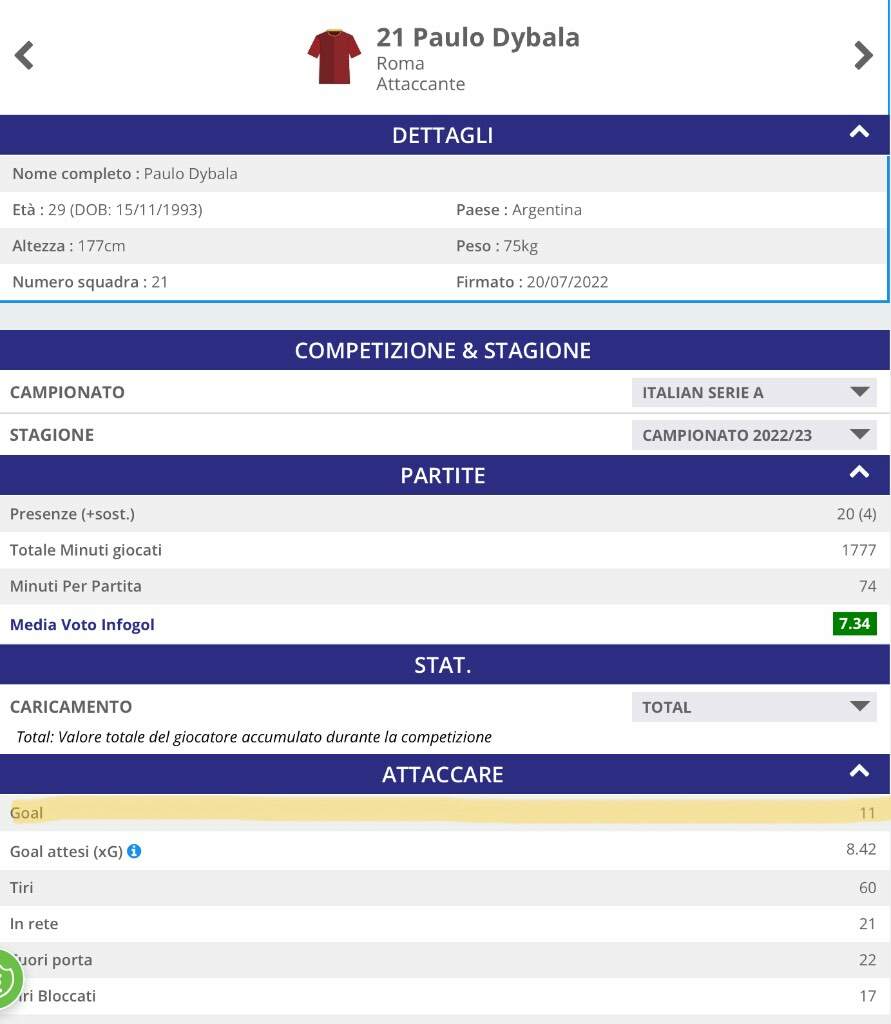Collapse the ATTACCARE section chevron
Image resolution: width=891 pixels, height=1024 pixels.
pos(859,771)
